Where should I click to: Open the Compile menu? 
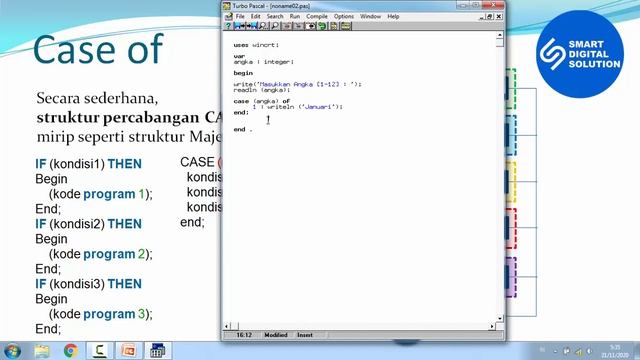(x=317, y=16)
